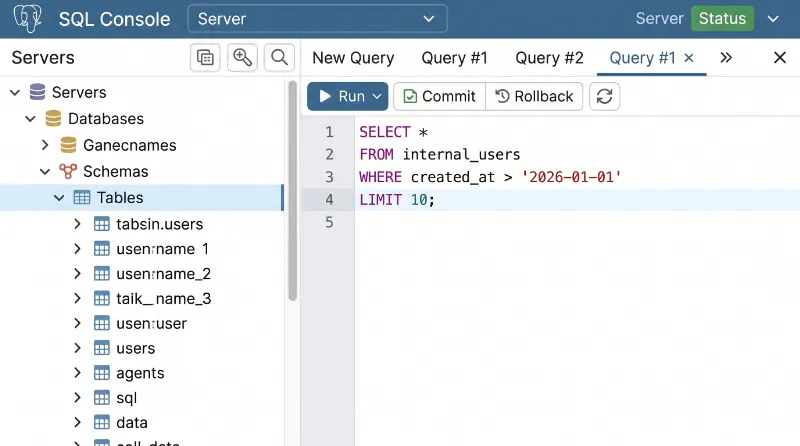The height and width of the screenshot is (446, 800).
Task: Click the 'SELECT *' line in editor
Action: (393, 132)
